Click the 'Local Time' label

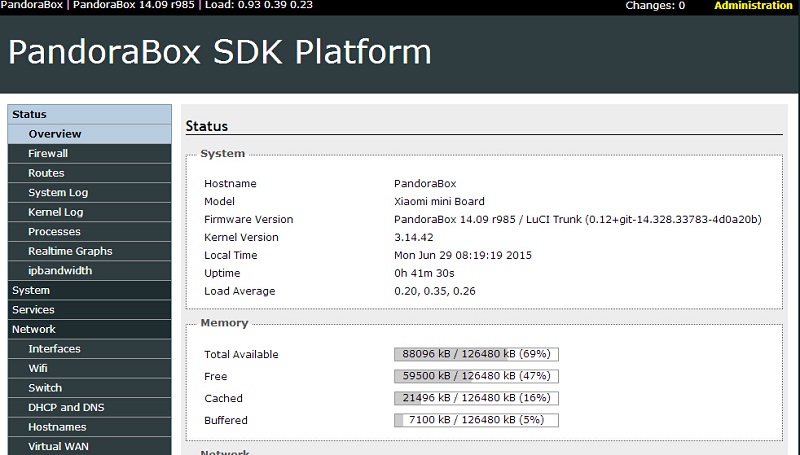pyautogui.click(x=231, y=255)
